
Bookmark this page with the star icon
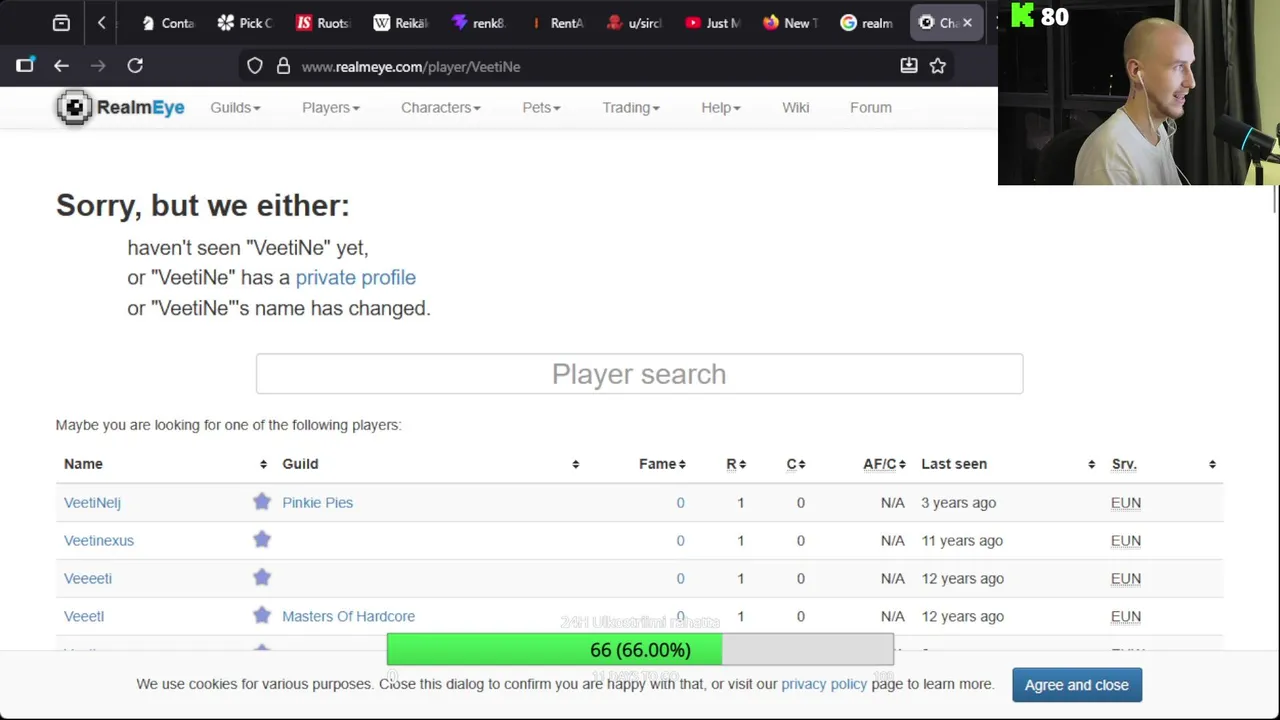click(937, 66)
